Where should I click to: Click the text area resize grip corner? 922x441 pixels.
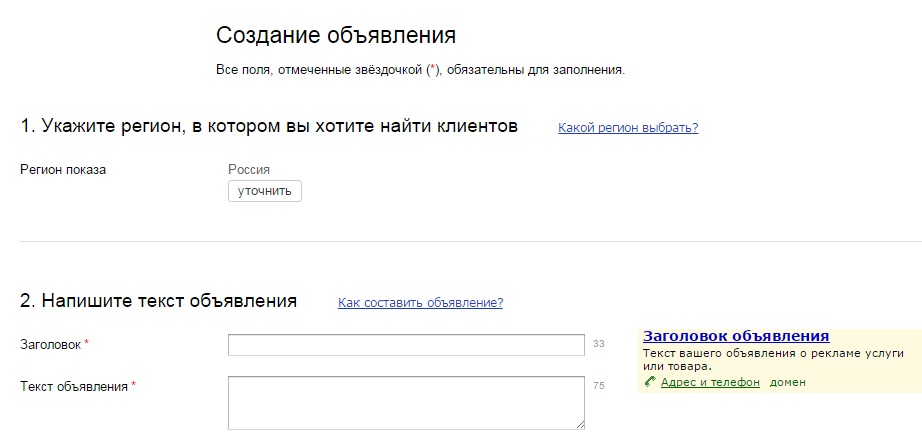pos(580,425)
